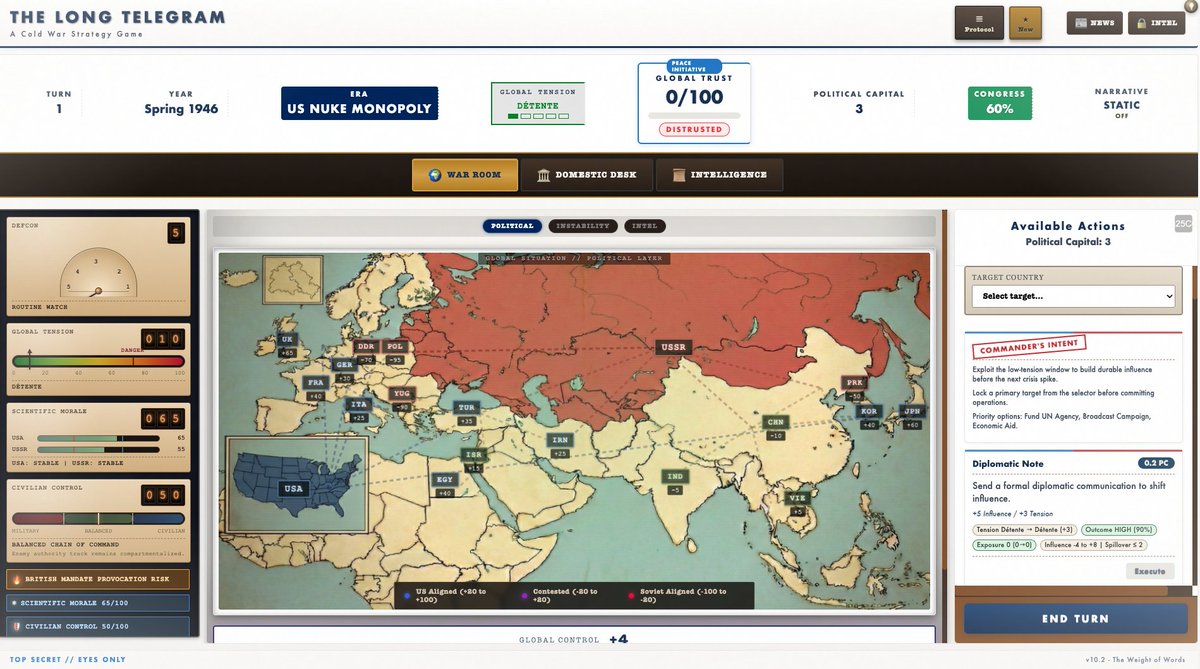Click the Global Control +4 readout

click(x=574, y=640)
